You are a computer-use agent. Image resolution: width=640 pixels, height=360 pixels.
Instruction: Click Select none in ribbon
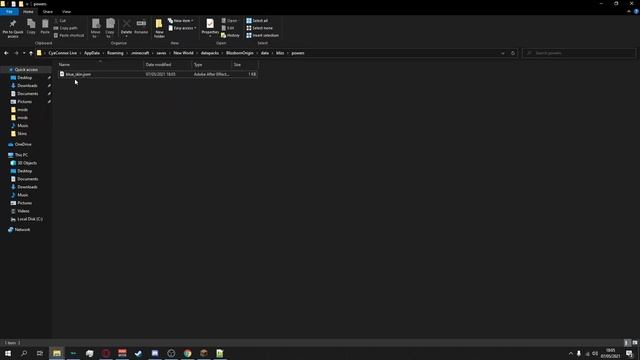coord(259,28)
